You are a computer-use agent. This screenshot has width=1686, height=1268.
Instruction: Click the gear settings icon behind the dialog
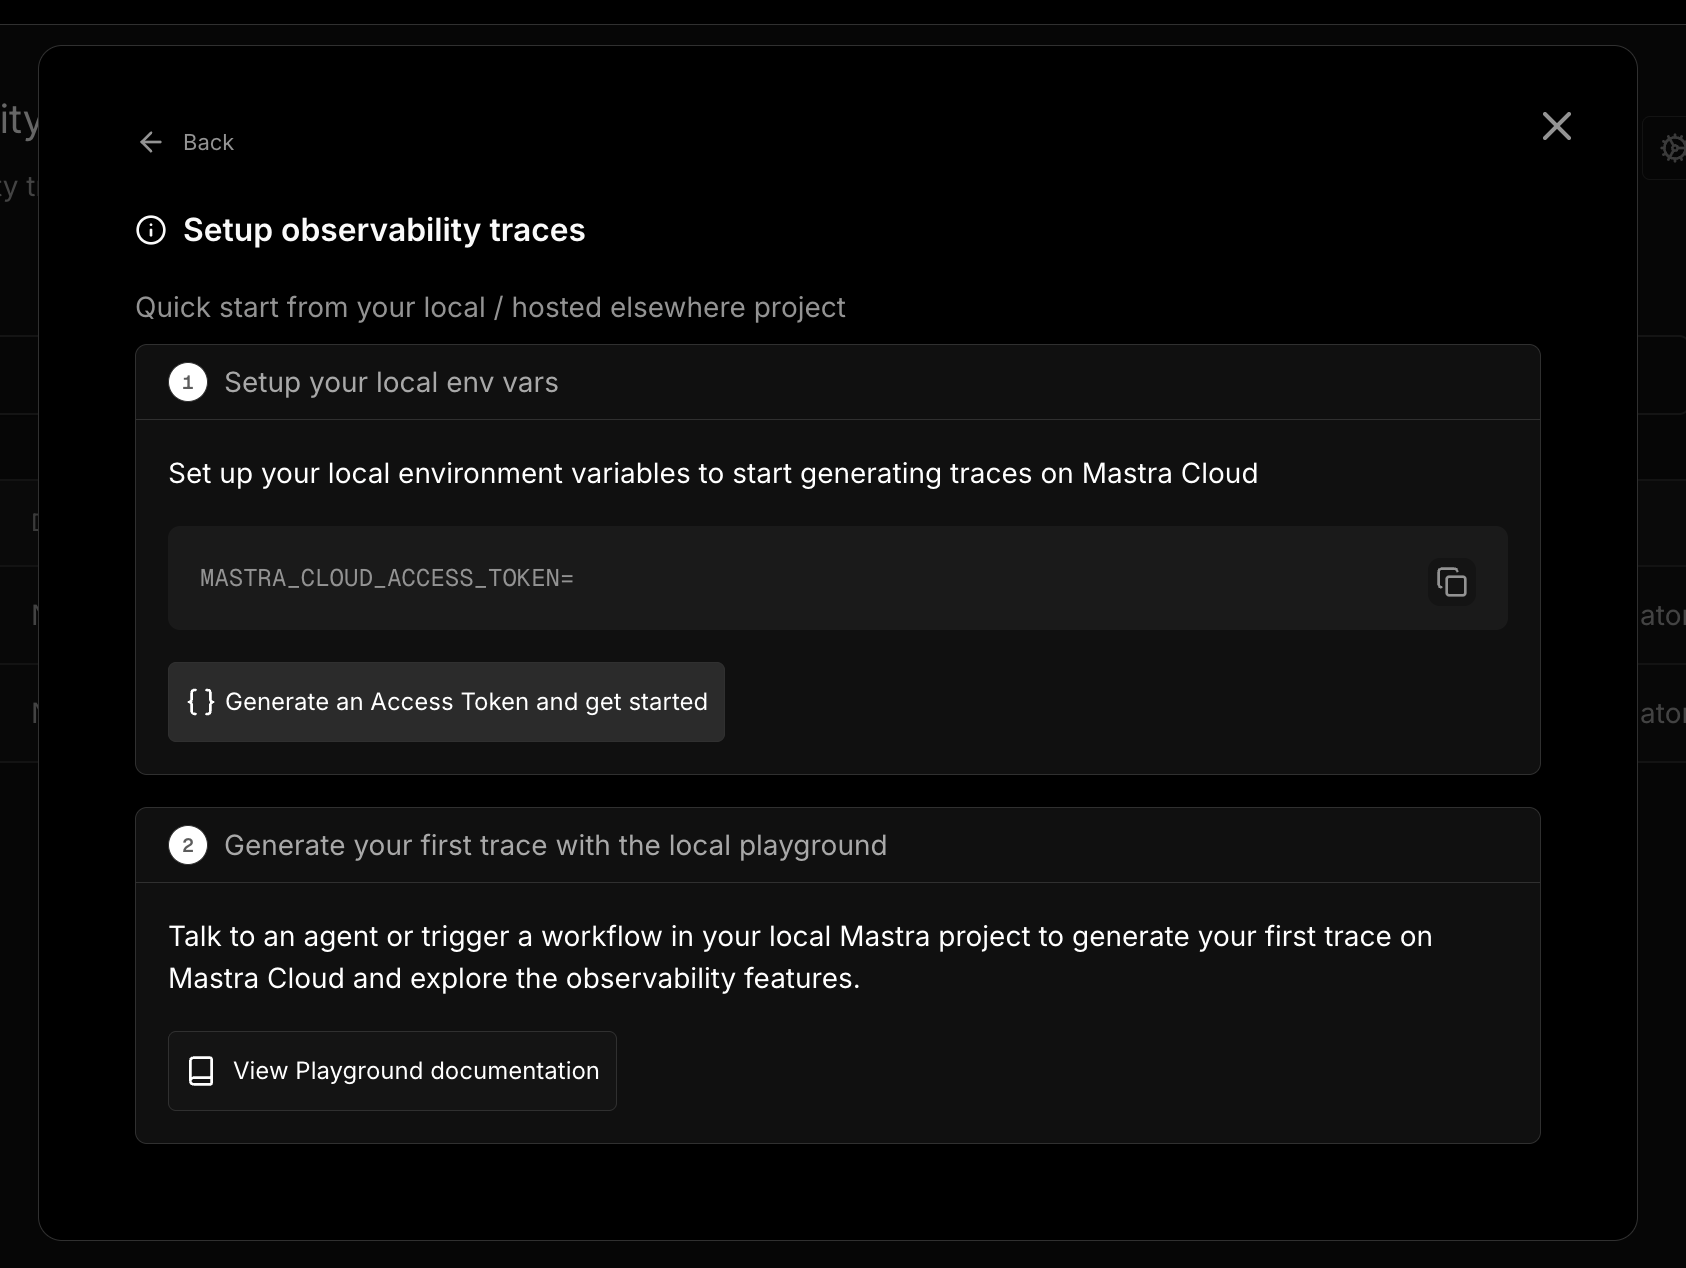(1671, 148)
